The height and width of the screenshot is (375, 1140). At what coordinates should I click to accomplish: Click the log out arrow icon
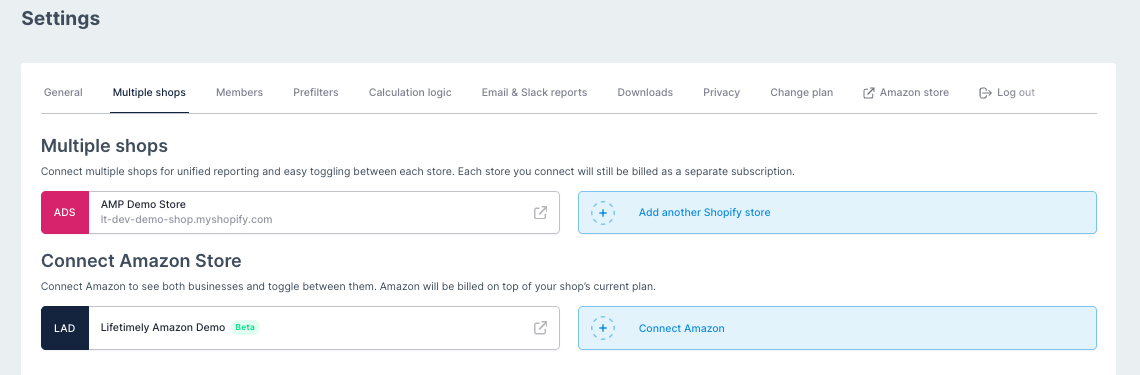click(985, 93)
